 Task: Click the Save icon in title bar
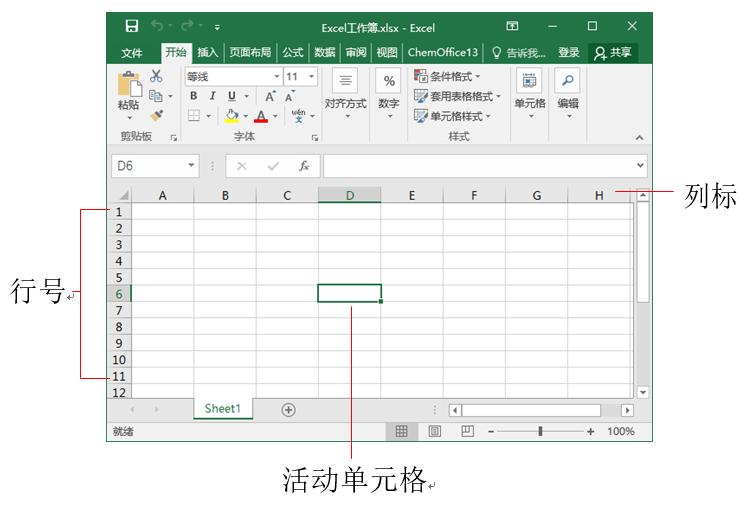pyautogui.click(x=131, y=26)
